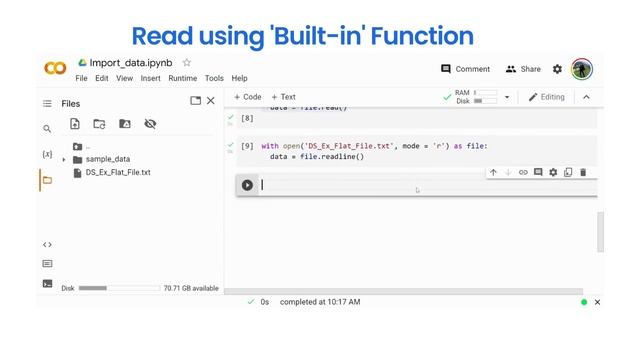This screenshot has height=360, width=640.
Task: Toggle the Files folder sidebar icon
Action: click(47, 180)
